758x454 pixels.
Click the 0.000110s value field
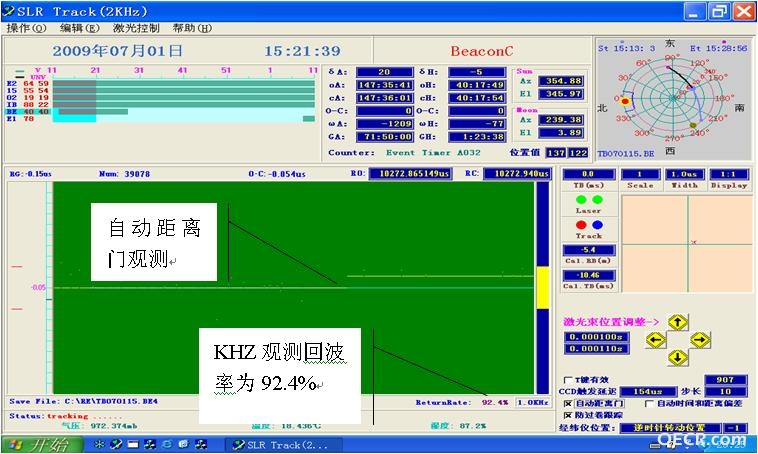pos(597,349)
